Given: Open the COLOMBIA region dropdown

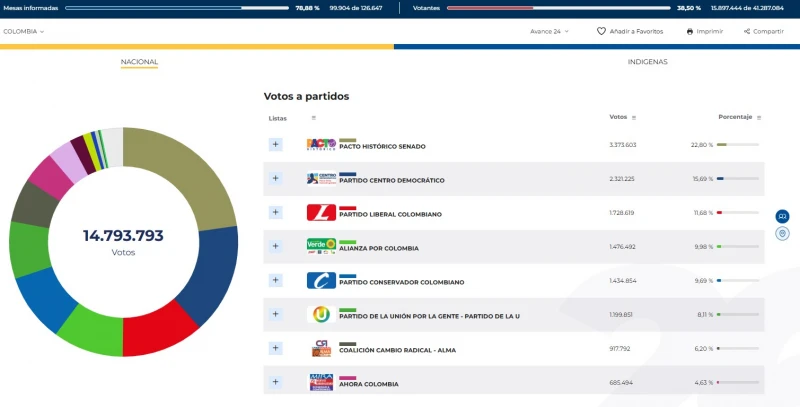Looking at the screenshot, I should (23, 32).
